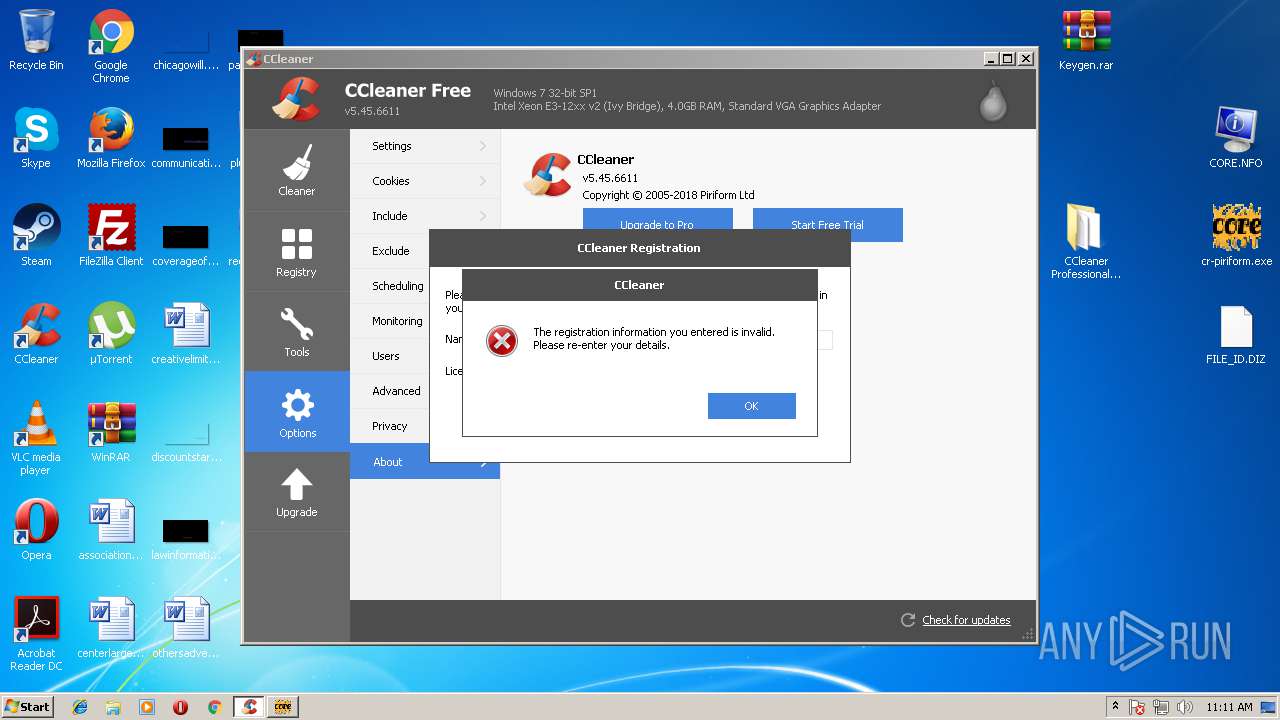Open the µTorrent desktop shortcut
The width and height of the screenshot is (1280, 720).
[x=111, y=334]
